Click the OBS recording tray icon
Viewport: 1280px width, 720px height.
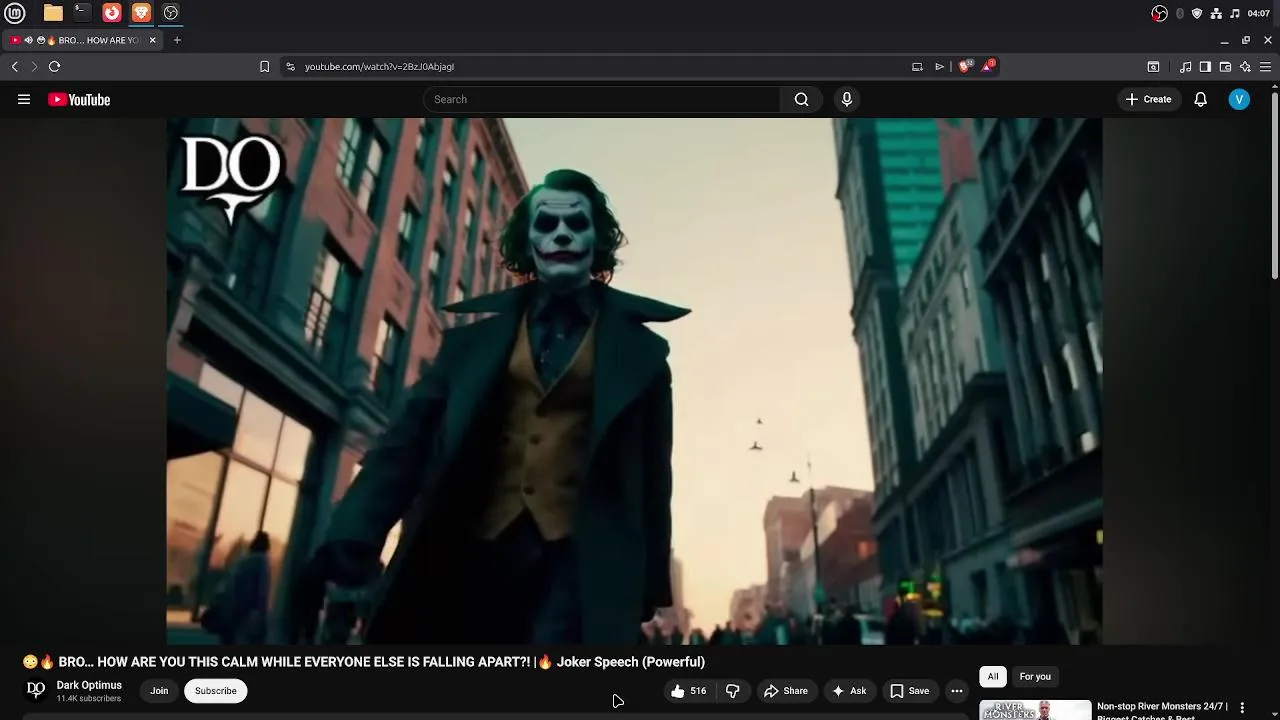point(1159,13)
